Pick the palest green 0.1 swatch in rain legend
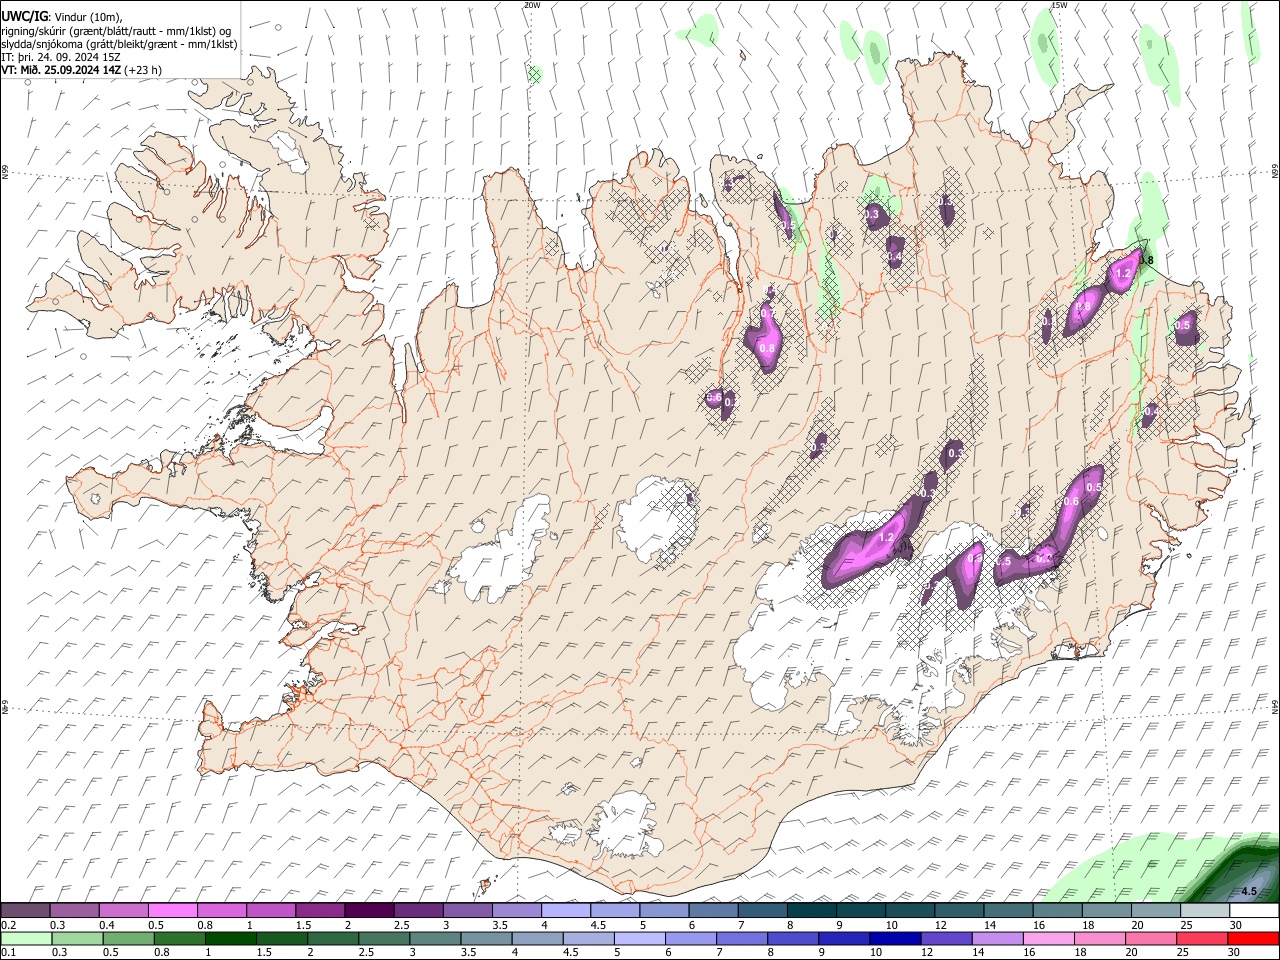This screenshot has width=1280, height=960. (x=26, y=938)
